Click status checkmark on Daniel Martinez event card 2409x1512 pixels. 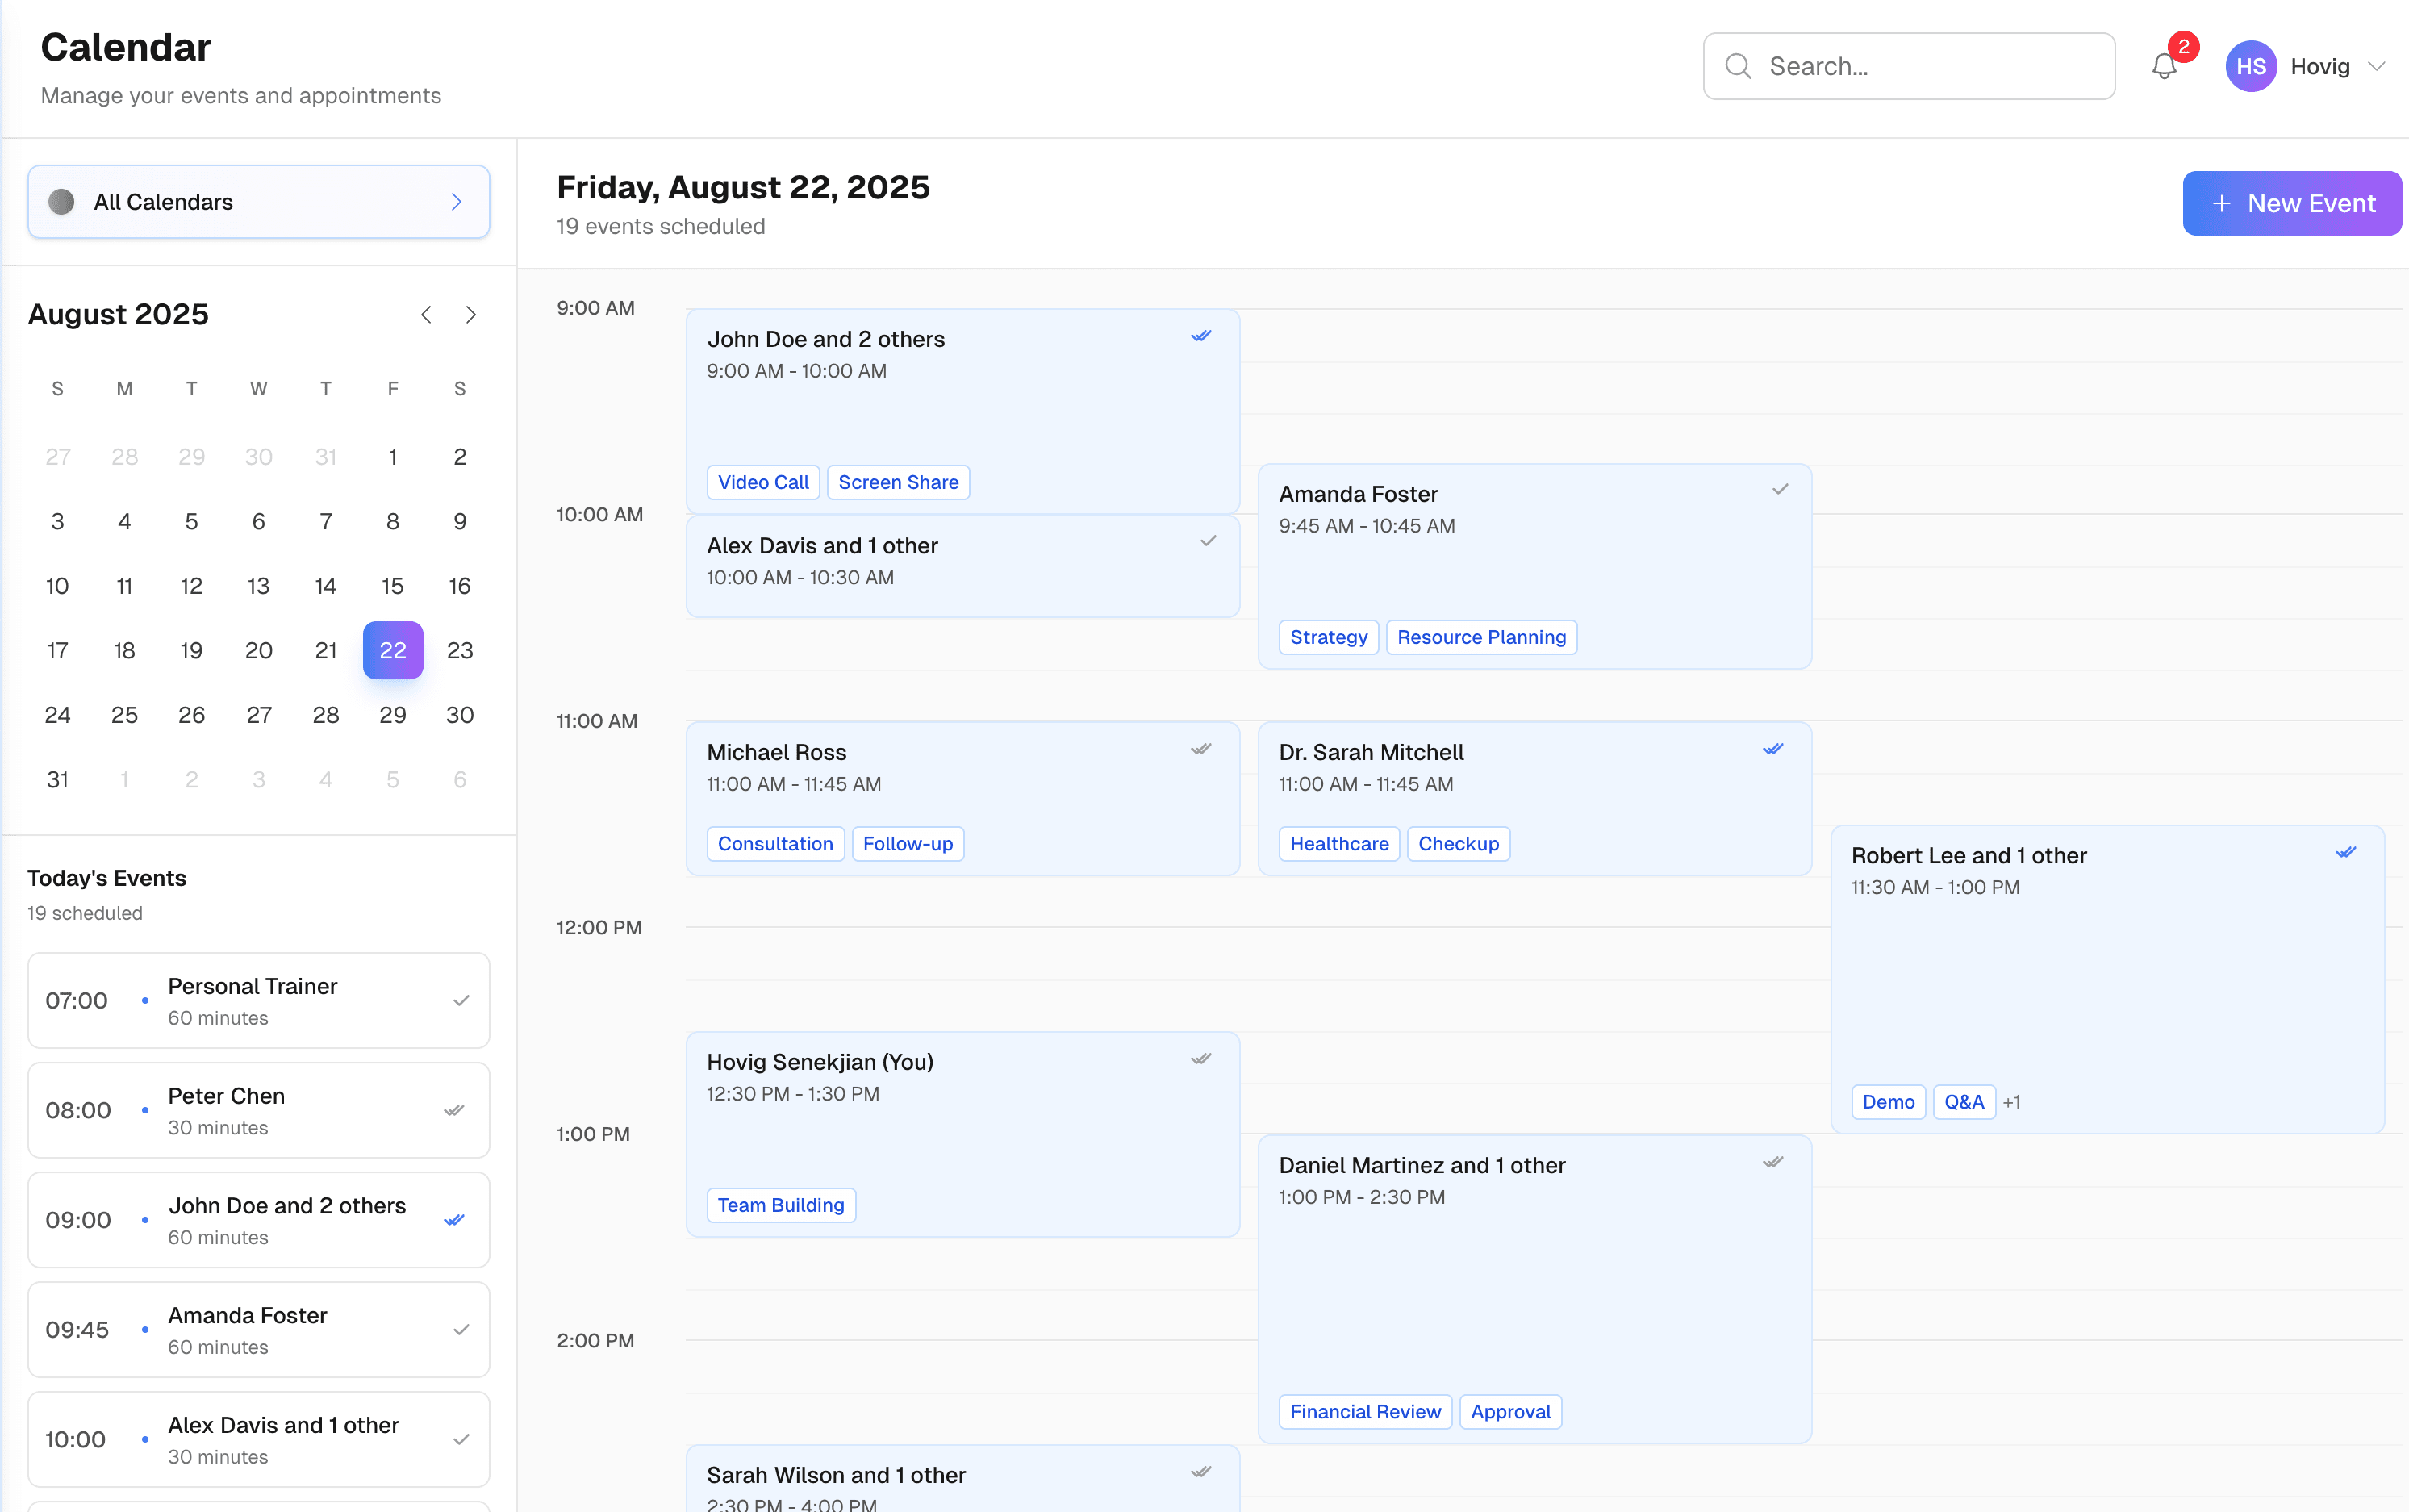pyautogui.click(x=1773, y=1162)
